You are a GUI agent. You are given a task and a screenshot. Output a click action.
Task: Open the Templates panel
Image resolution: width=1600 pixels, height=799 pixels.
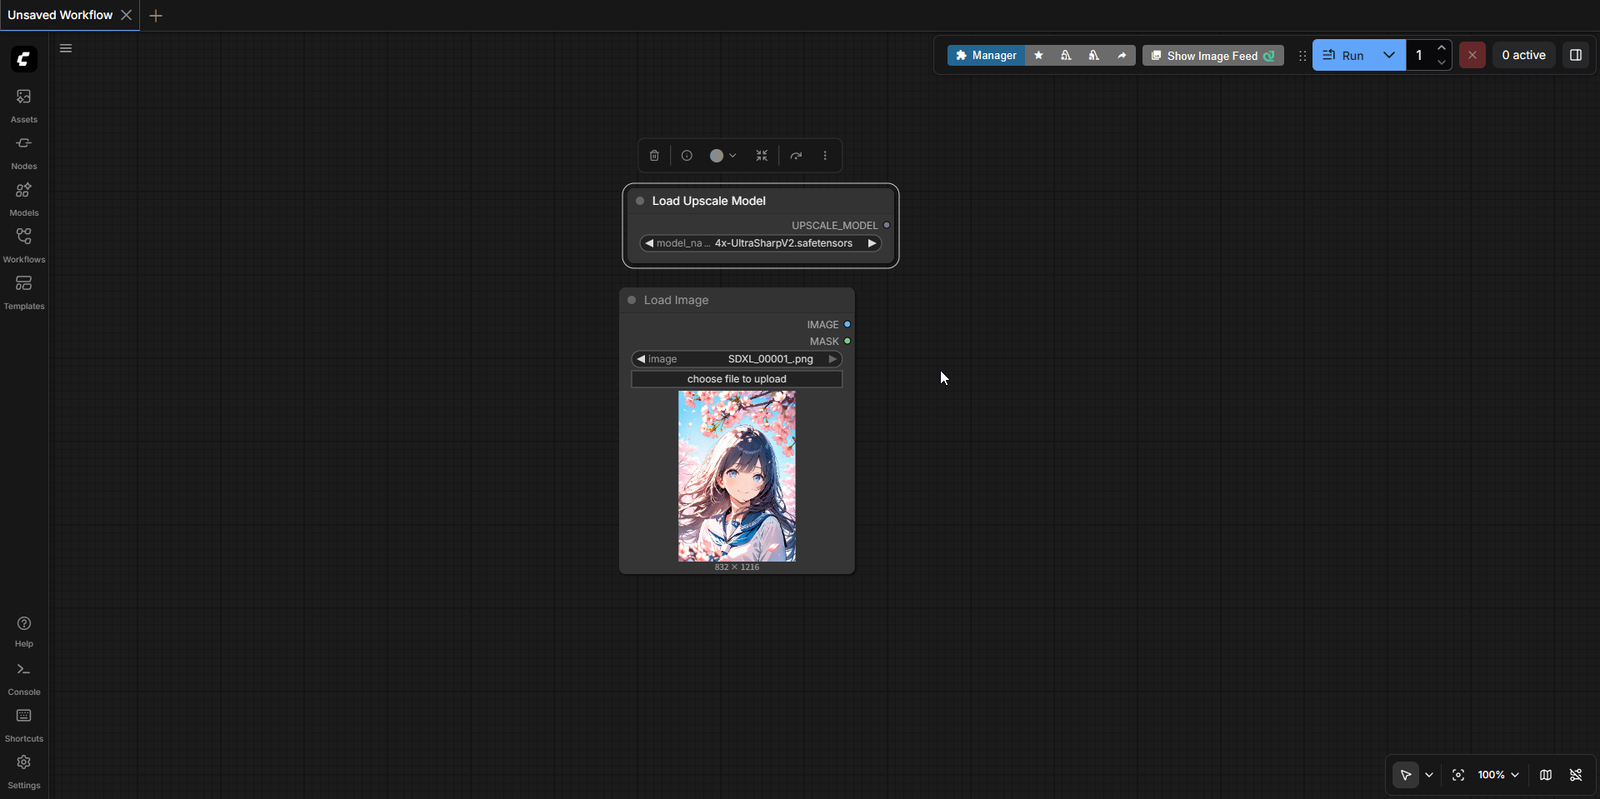pos(24,292)
